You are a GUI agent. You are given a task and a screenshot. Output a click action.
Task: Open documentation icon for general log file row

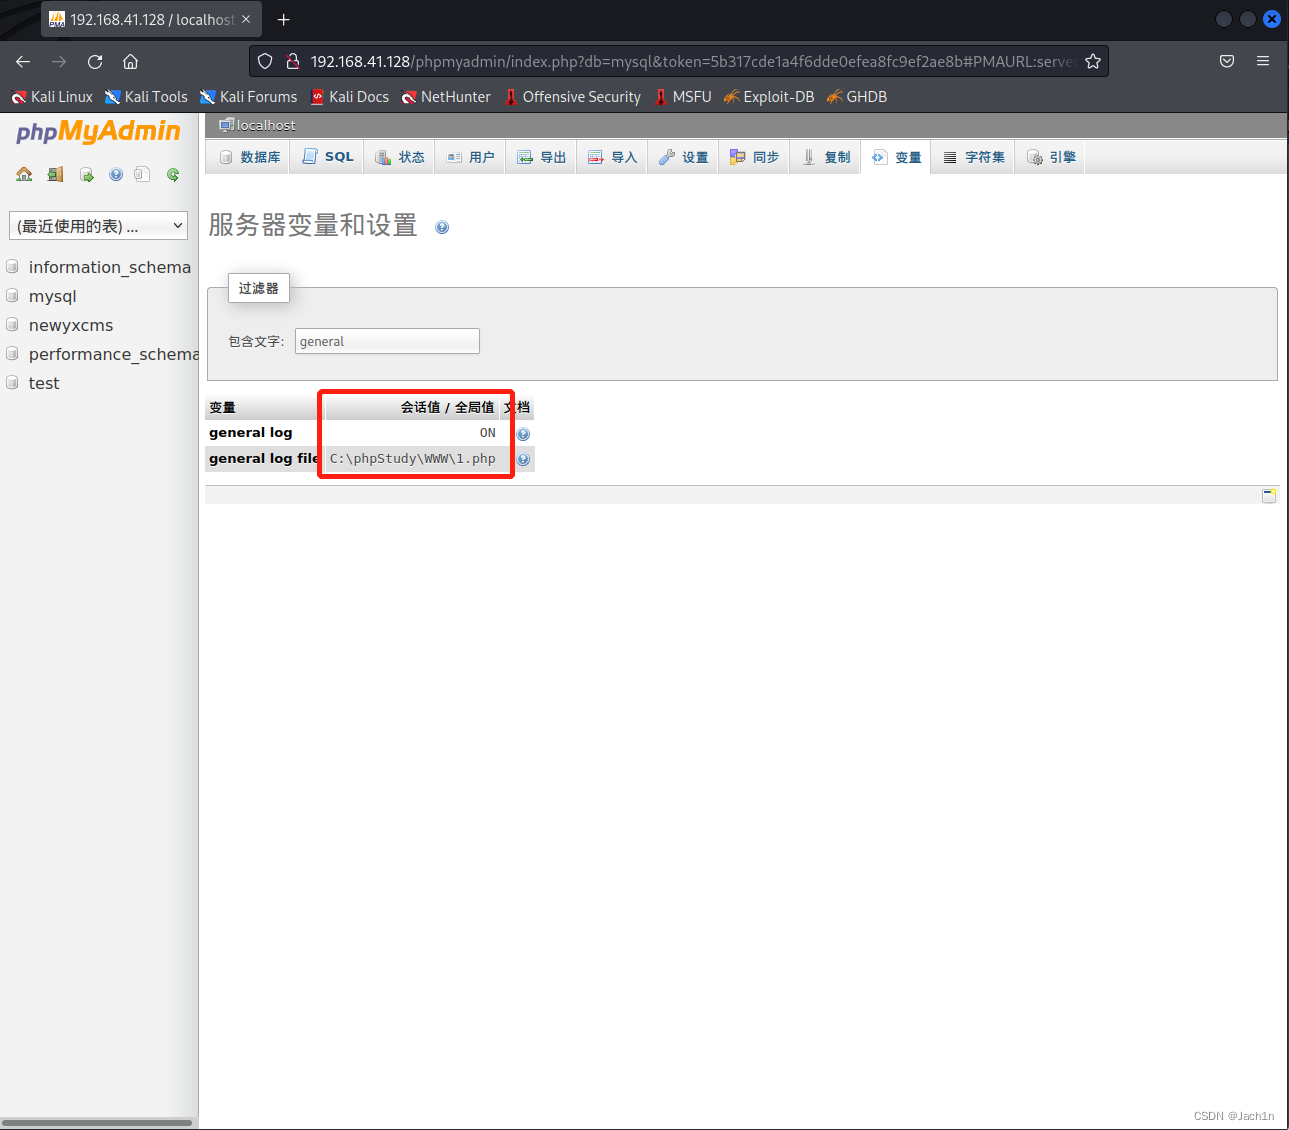(x=523, y=460)
